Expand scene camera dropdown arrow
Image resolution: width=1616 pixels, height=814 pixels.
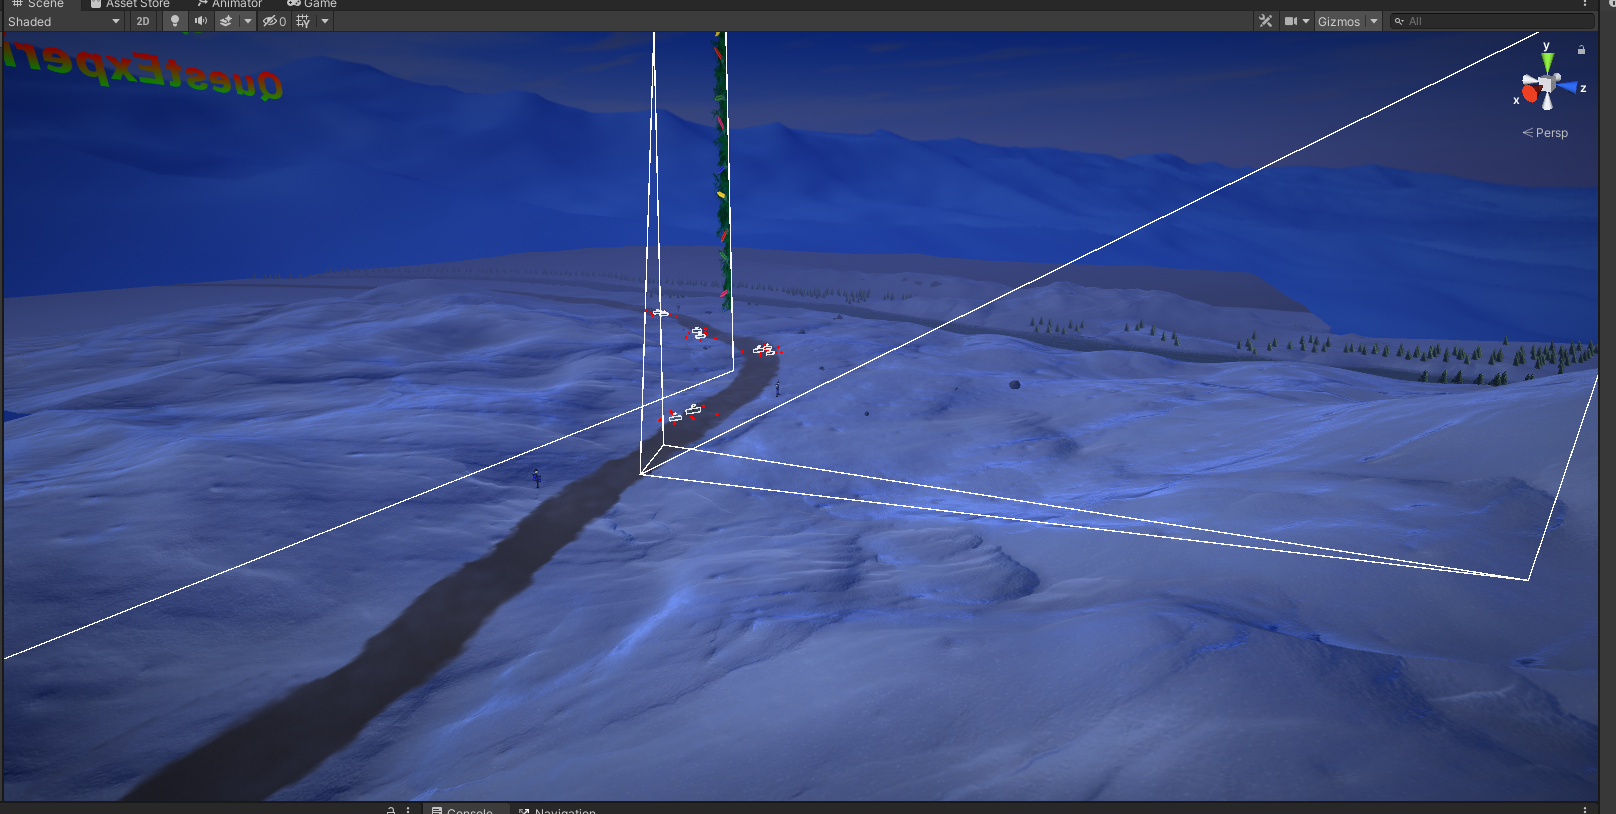[x=1306, y=21]
